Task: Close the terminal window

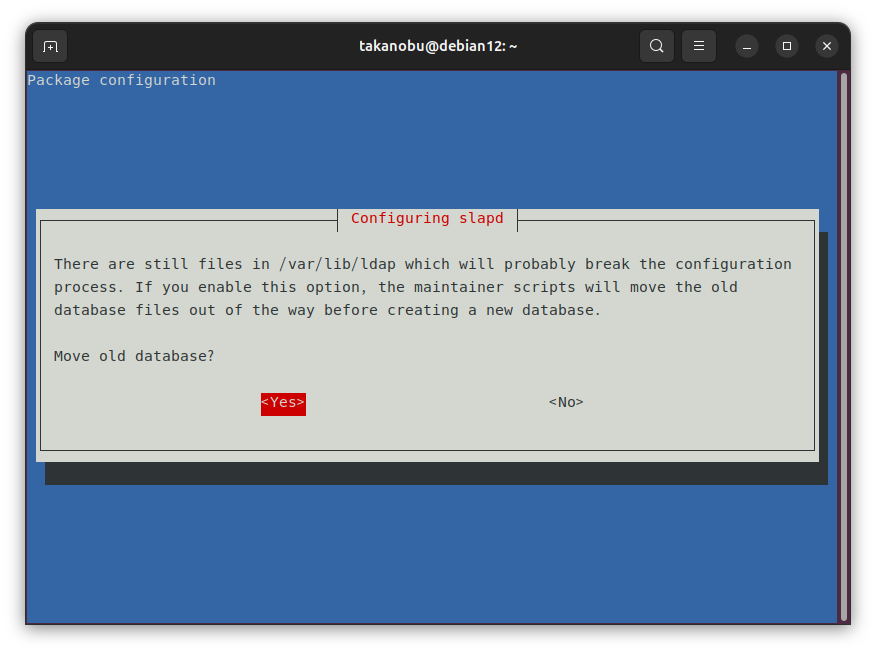Action: (826, 46)
